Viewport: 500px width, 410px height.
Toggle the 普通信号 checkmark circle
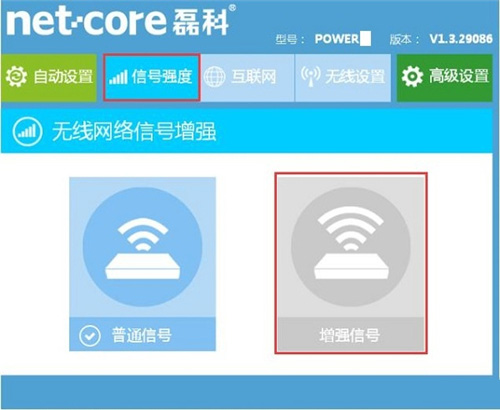(x=90, y=335)
